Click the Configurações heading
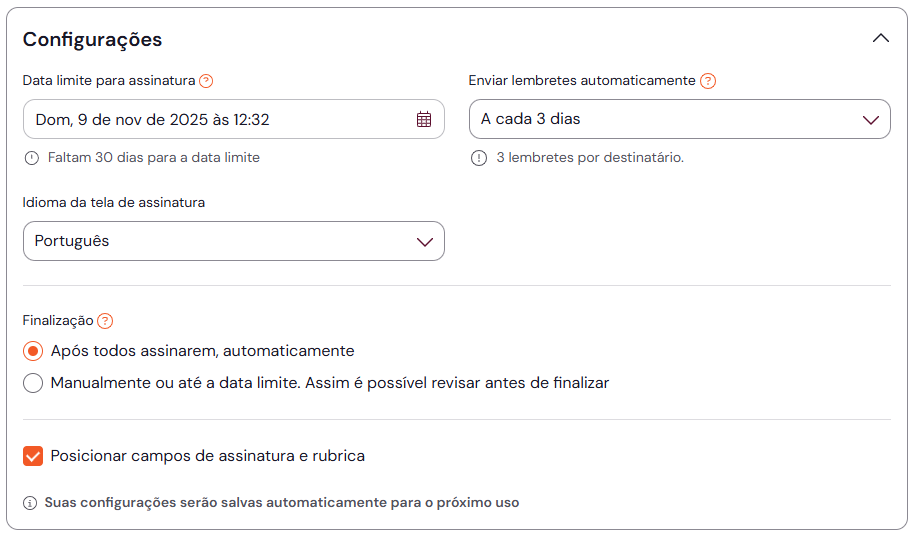Viewport: 912px width, 538px height. (x=92, y=39)
